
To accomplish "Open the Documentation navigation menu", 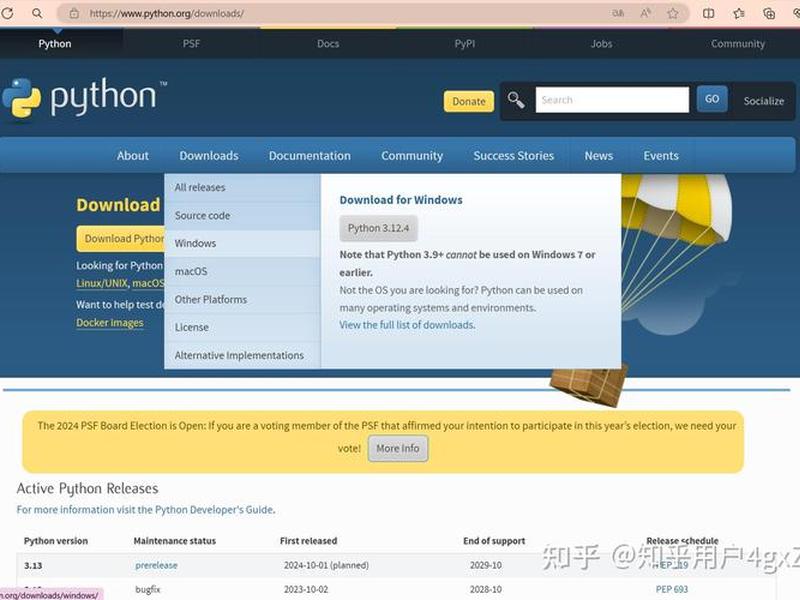I will pyautogui.click(x=310, y=156).
